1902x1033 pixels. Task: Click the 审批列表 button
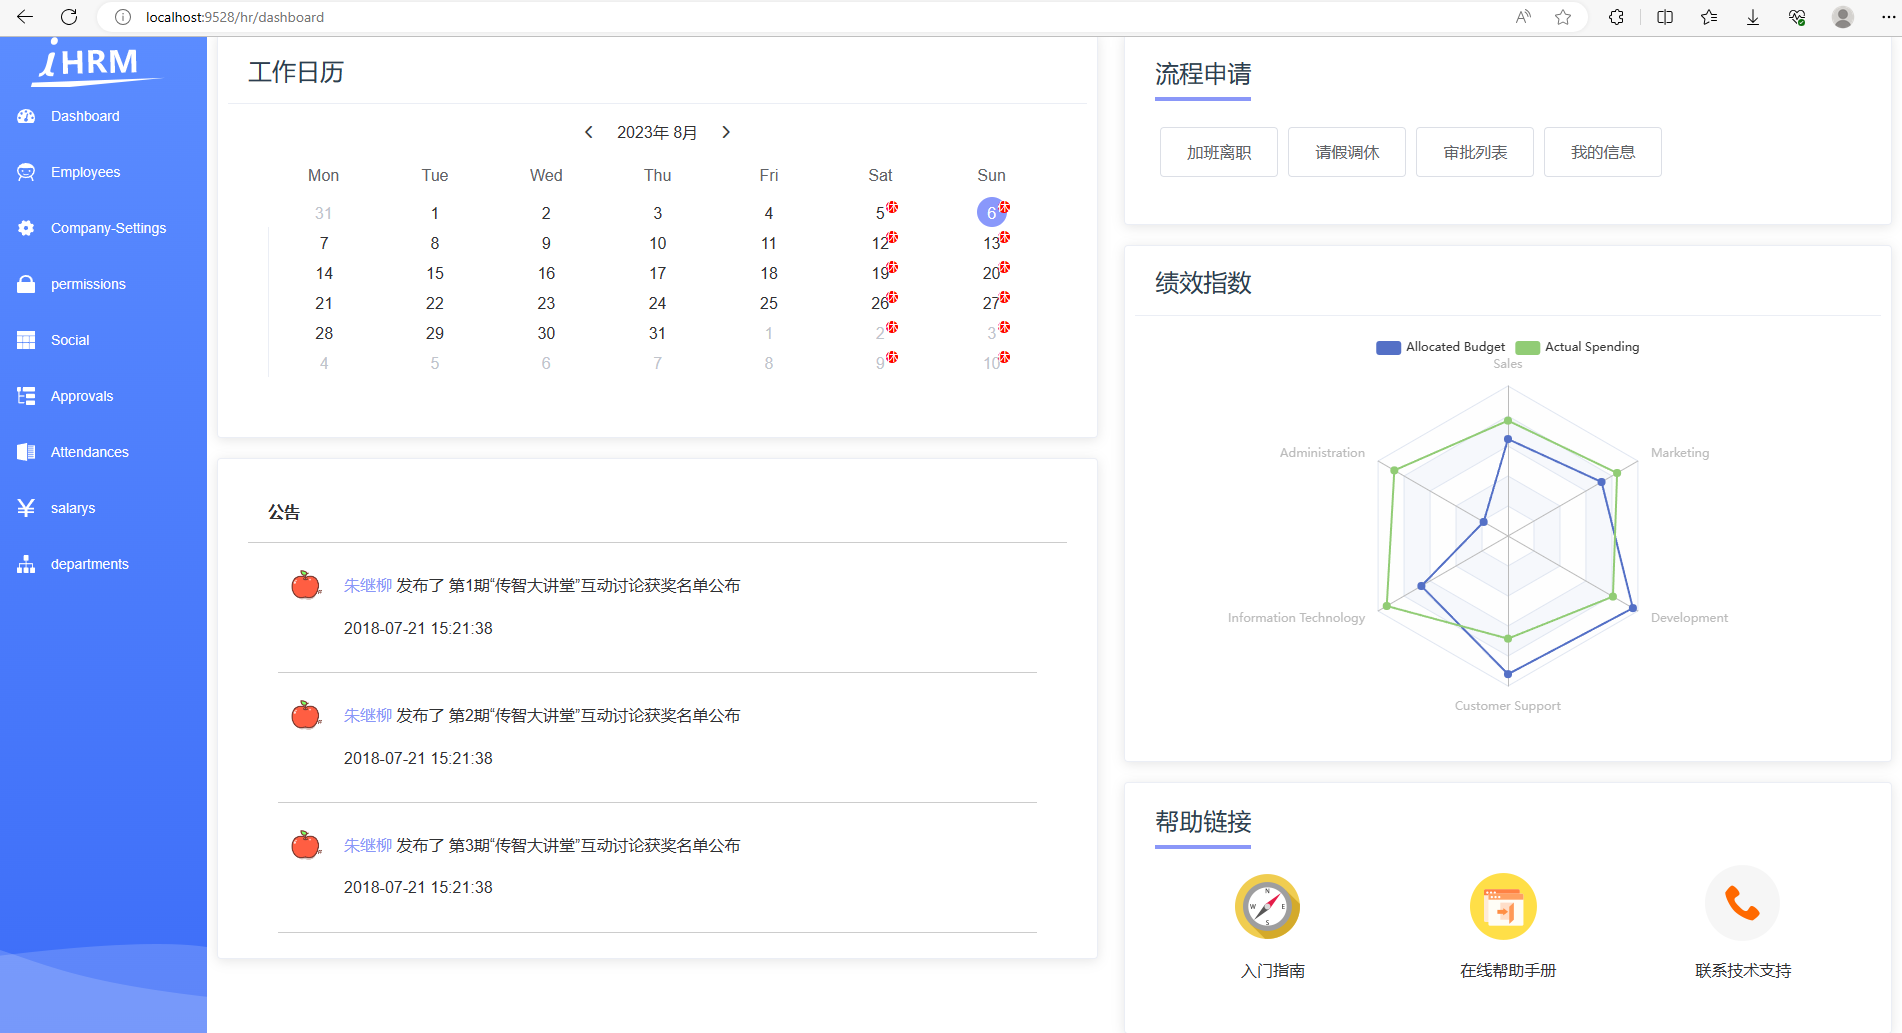pos(1475,152)
